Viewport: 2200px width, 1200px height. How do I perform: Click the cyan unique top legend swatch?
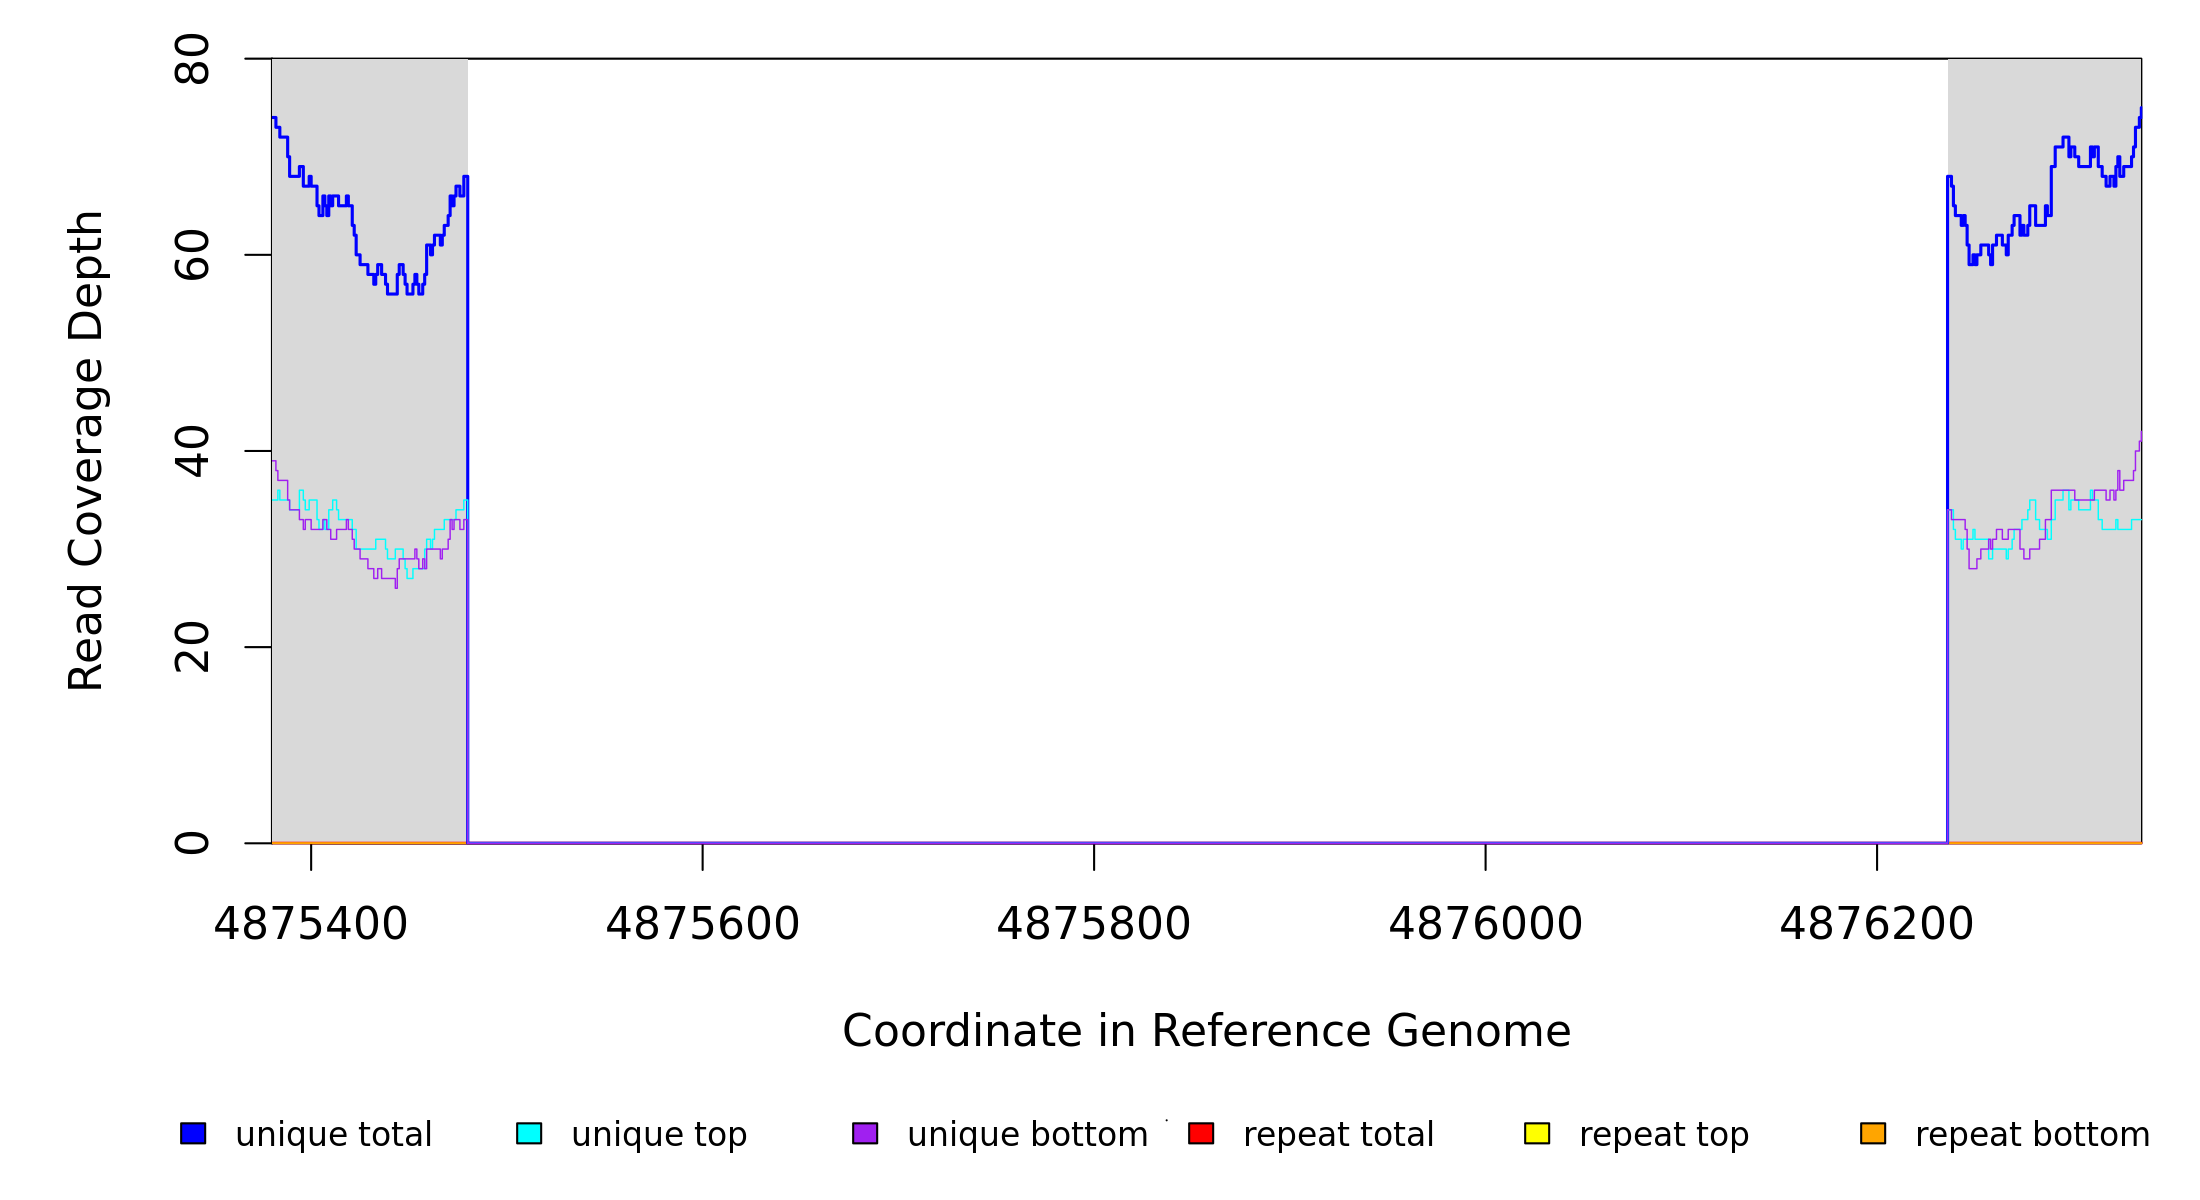529,1133
